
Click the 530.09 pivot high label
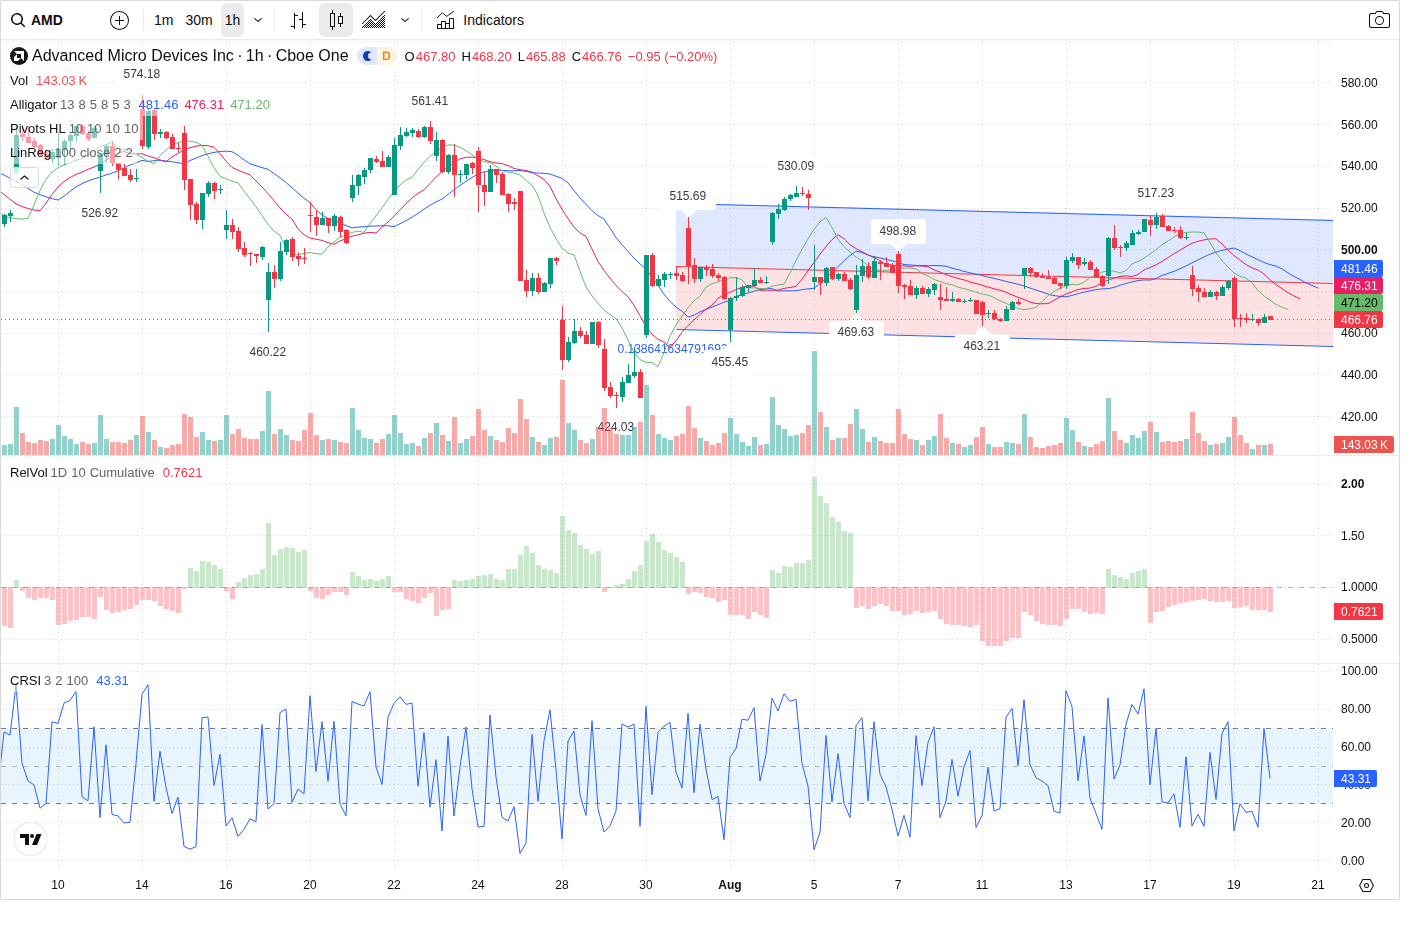click(795, 166)
